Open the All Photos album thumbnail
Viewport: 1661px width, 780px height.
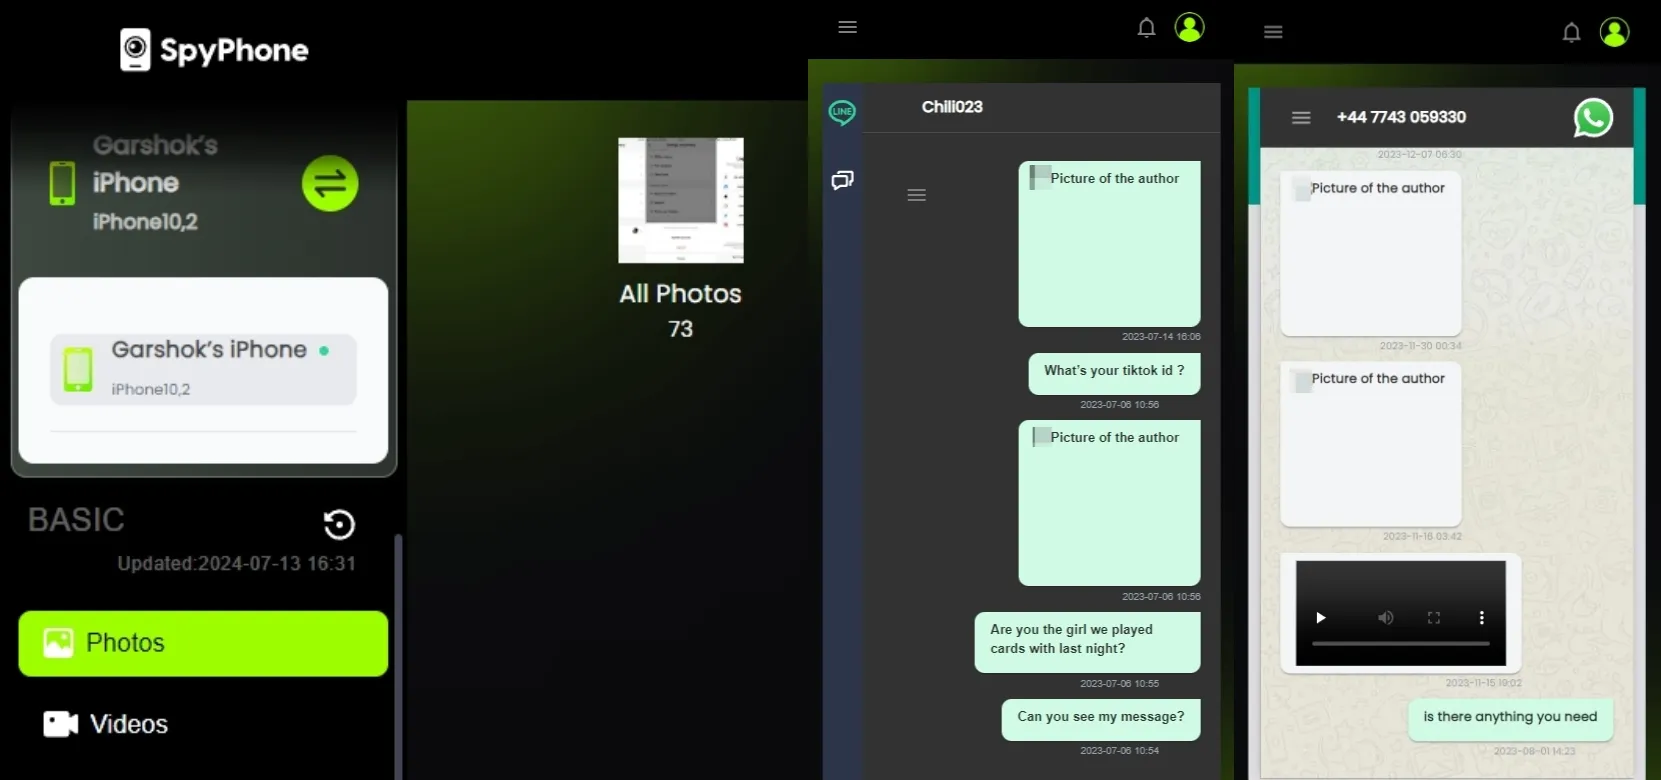click(681, 200)
